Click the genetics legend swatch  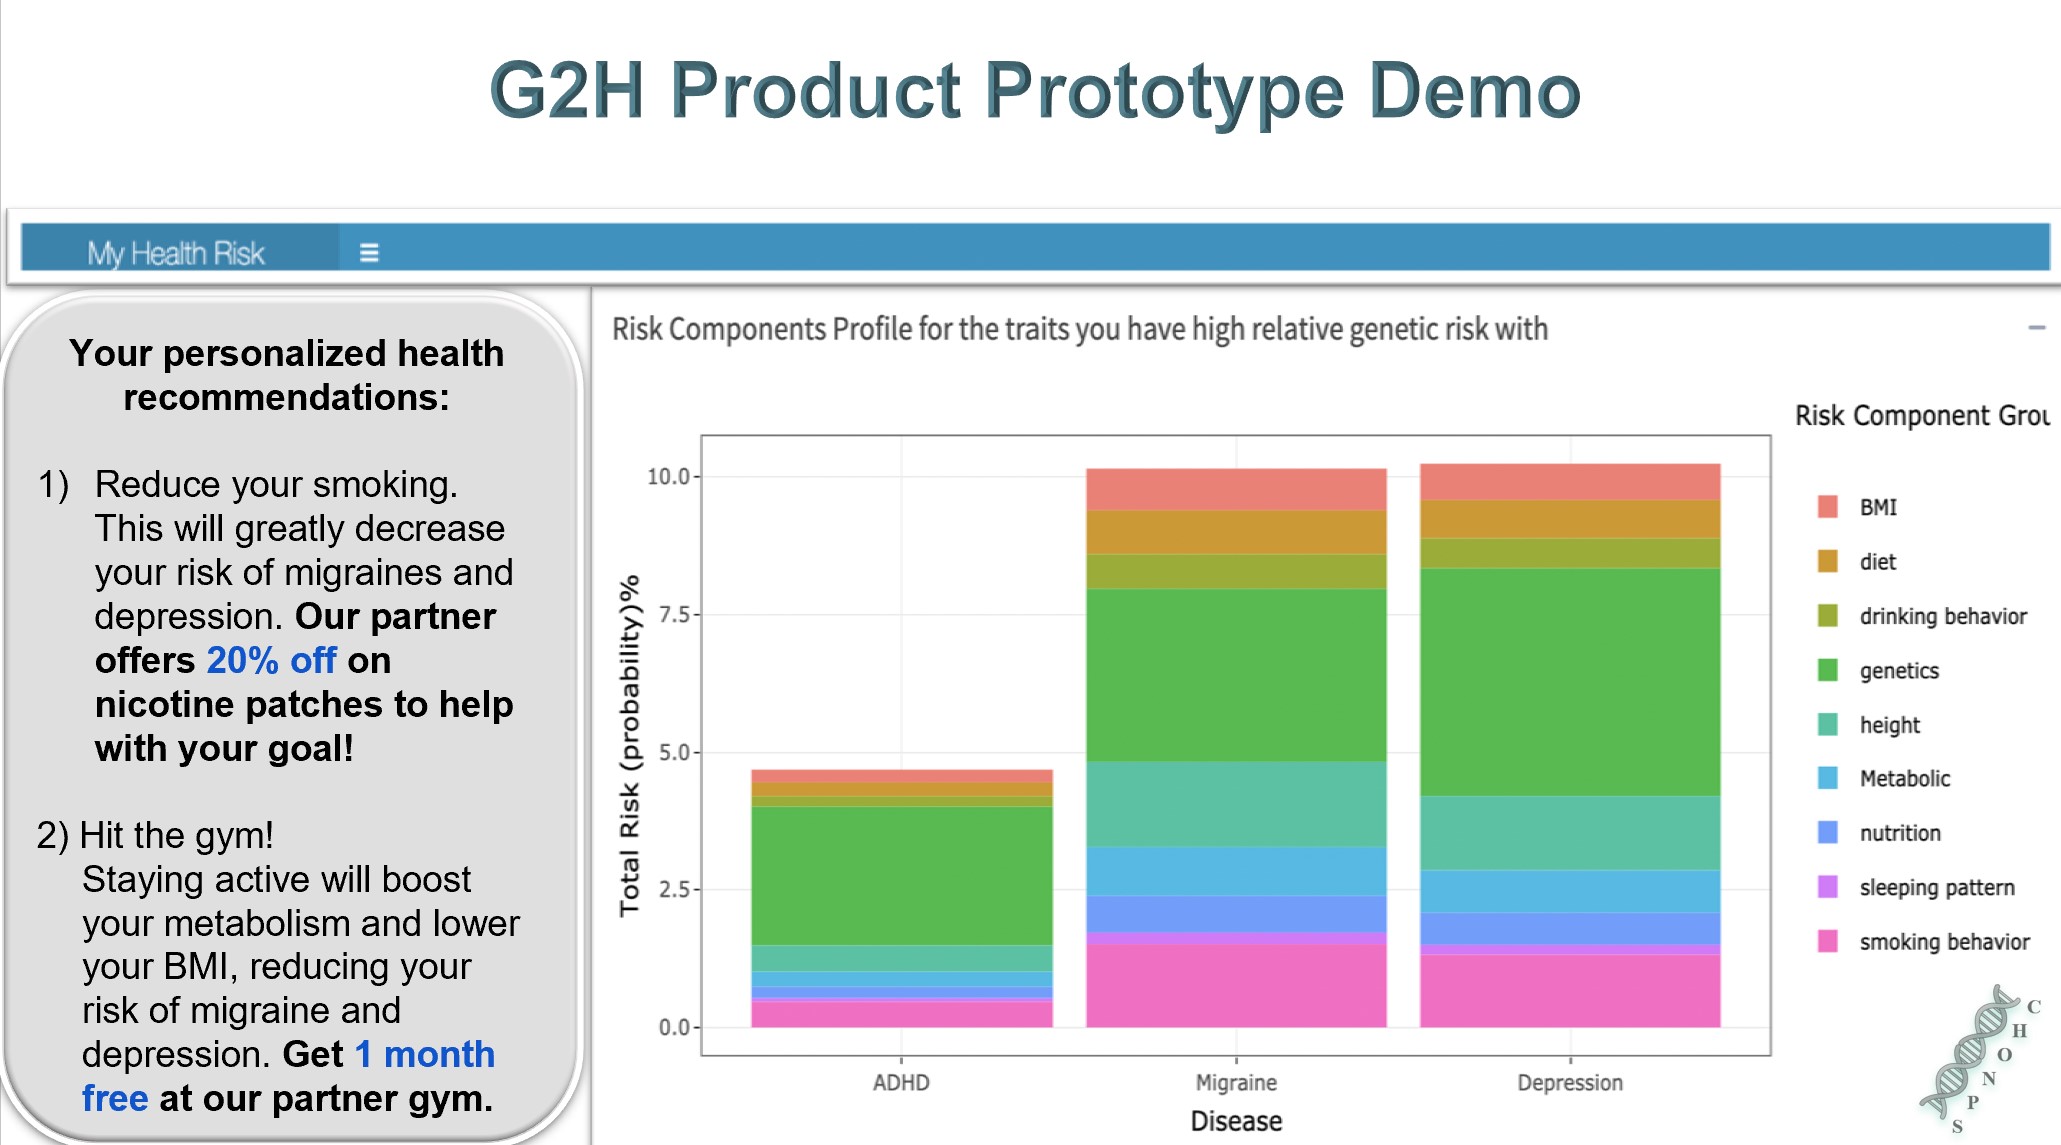1827,670
